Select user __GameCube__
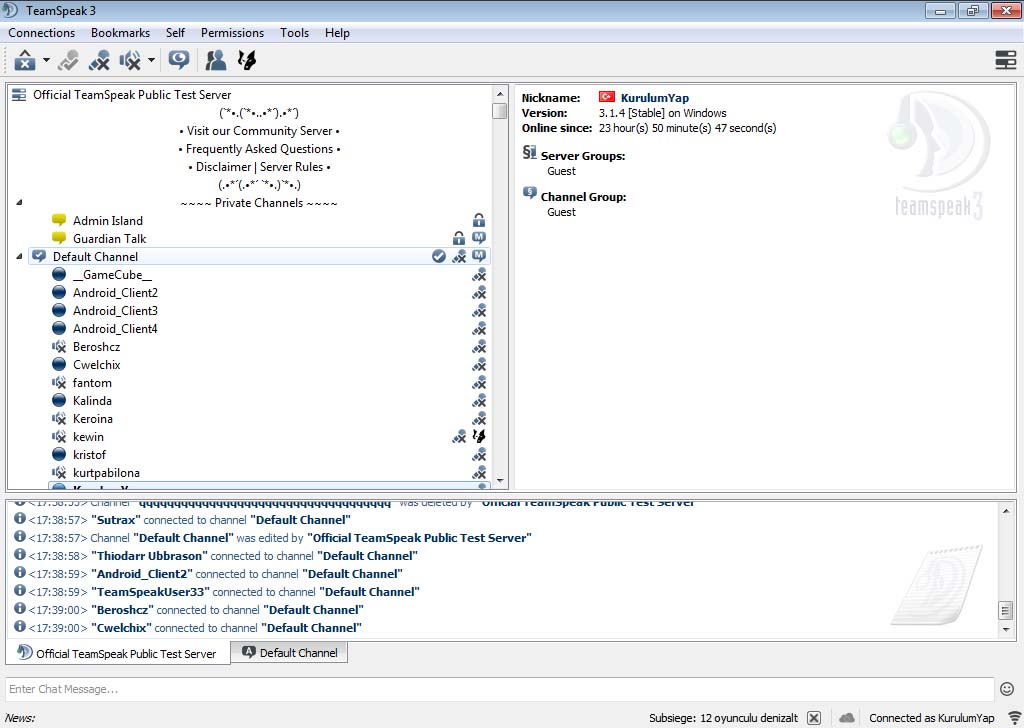 coord(112,275)
